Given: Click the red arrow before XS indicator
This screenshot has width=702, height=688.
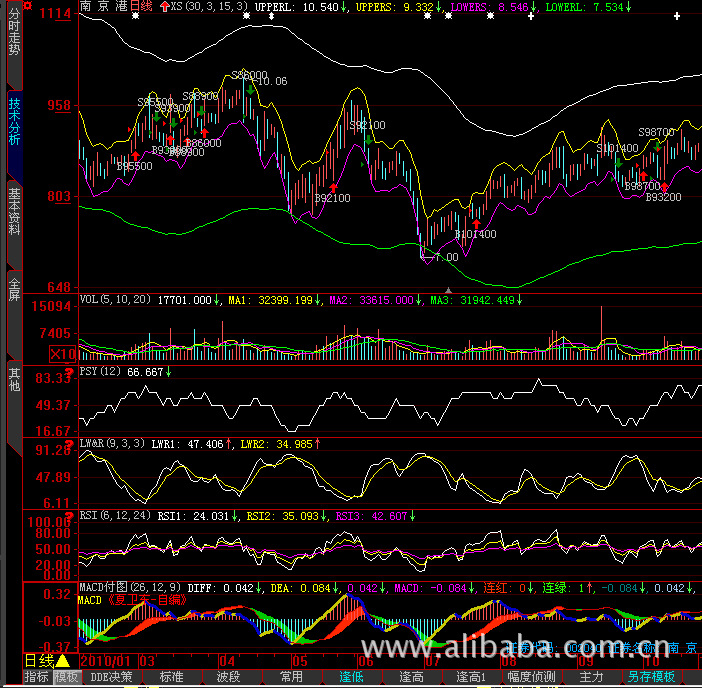Looking at the screenshot, I should [x=165, y=6].
